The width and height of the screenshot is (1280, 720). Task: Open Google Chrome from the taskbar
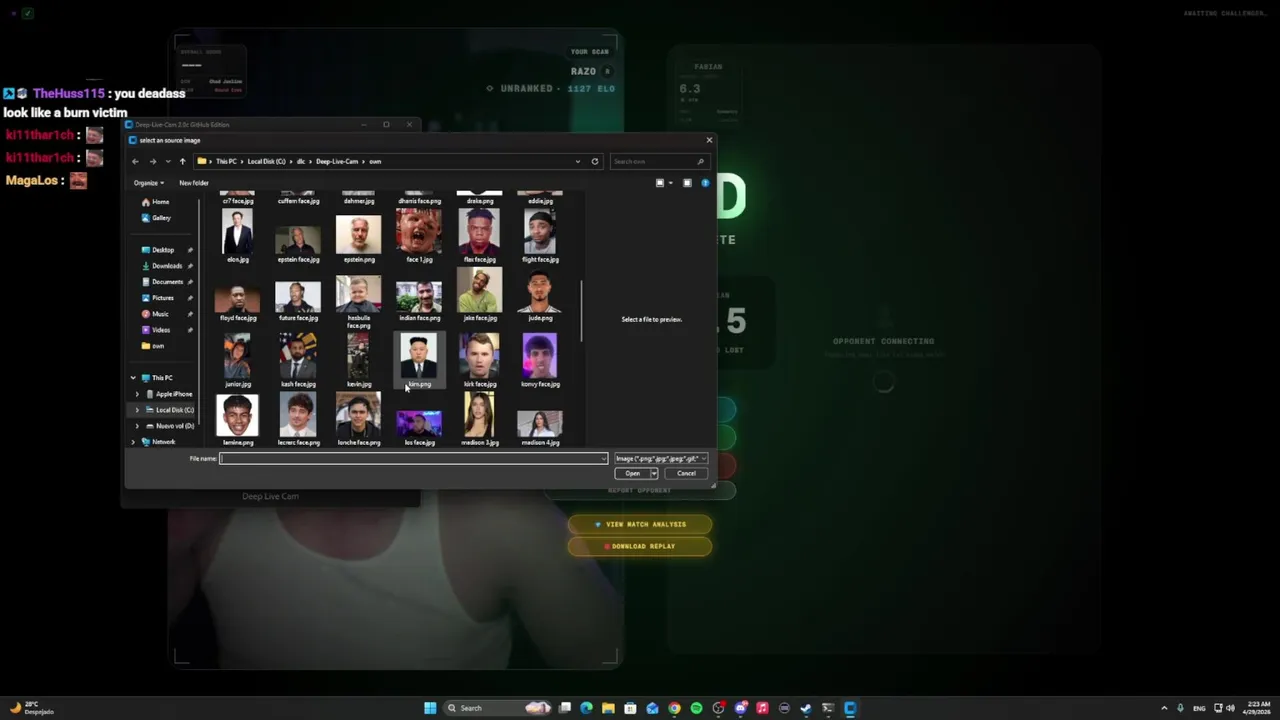(674, 708)
